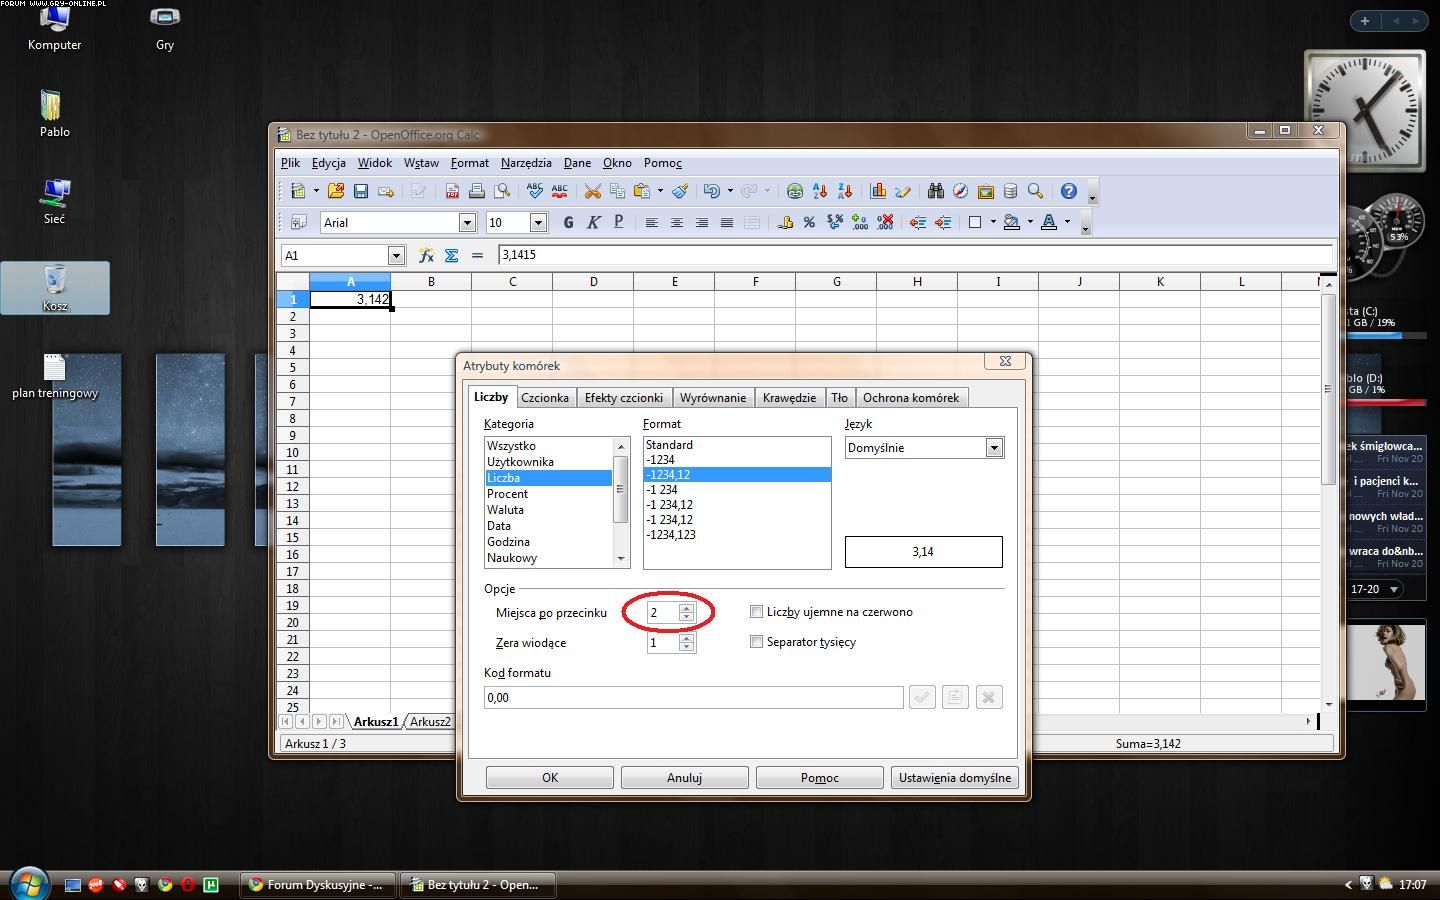Click the Sort Ascending icon
This screenshot has height=900, width=1440.
(820, 191)
